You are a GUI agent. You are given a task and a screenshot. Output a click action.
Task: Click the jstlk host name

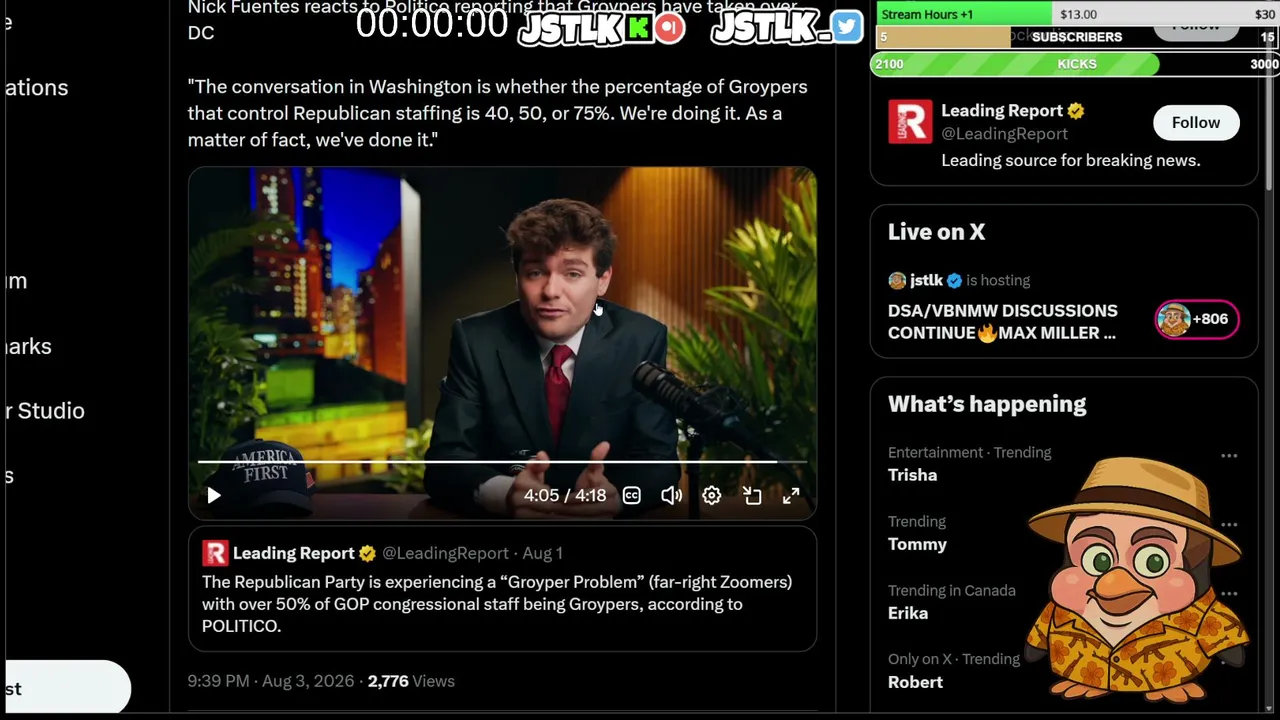tap(926, 280)
